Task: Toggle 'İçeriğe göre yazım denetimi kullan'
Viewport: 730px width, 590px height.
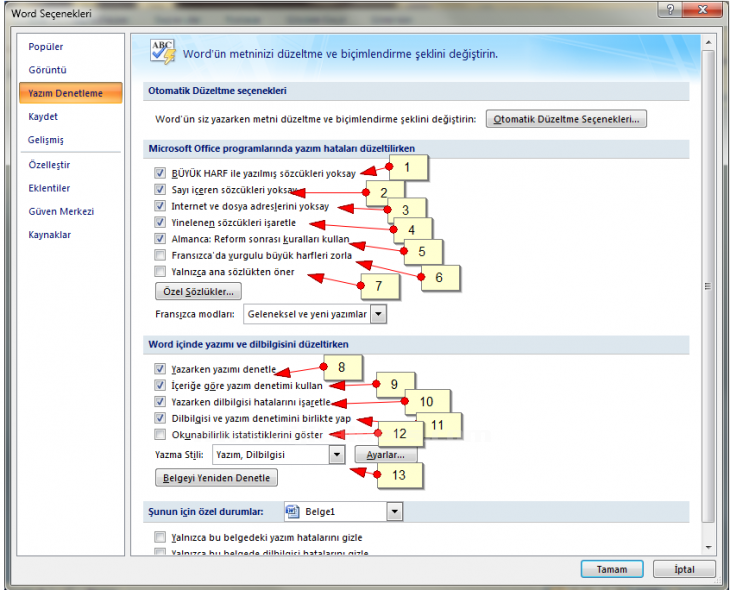Action: point(160,385)
